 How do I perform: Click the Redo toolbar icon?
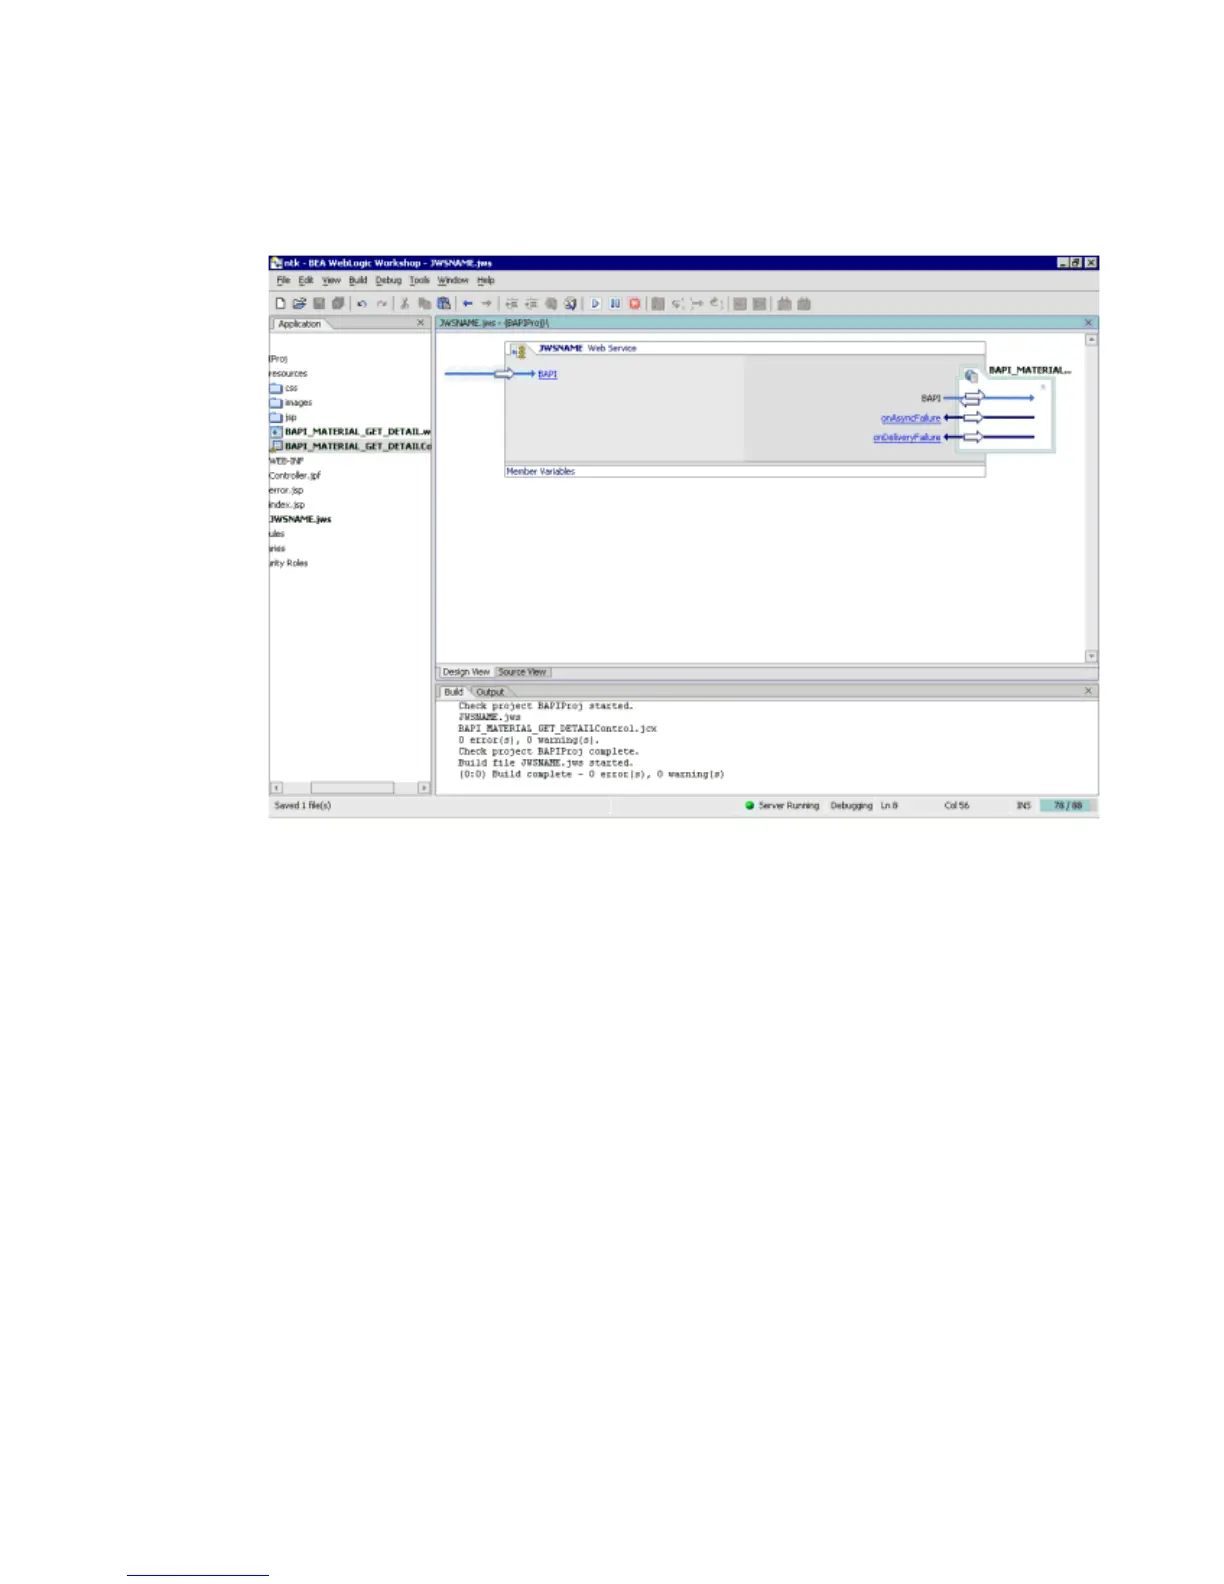point(381,303)
